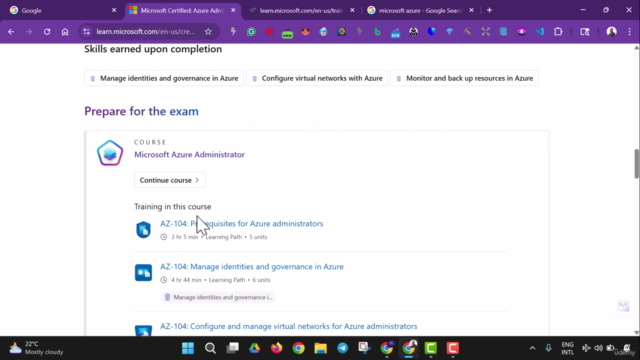Image resolution: width=640 pixels, height=360 pixels.
Task: Open File Explorer from taskbar
Action: tap(320, 348)
